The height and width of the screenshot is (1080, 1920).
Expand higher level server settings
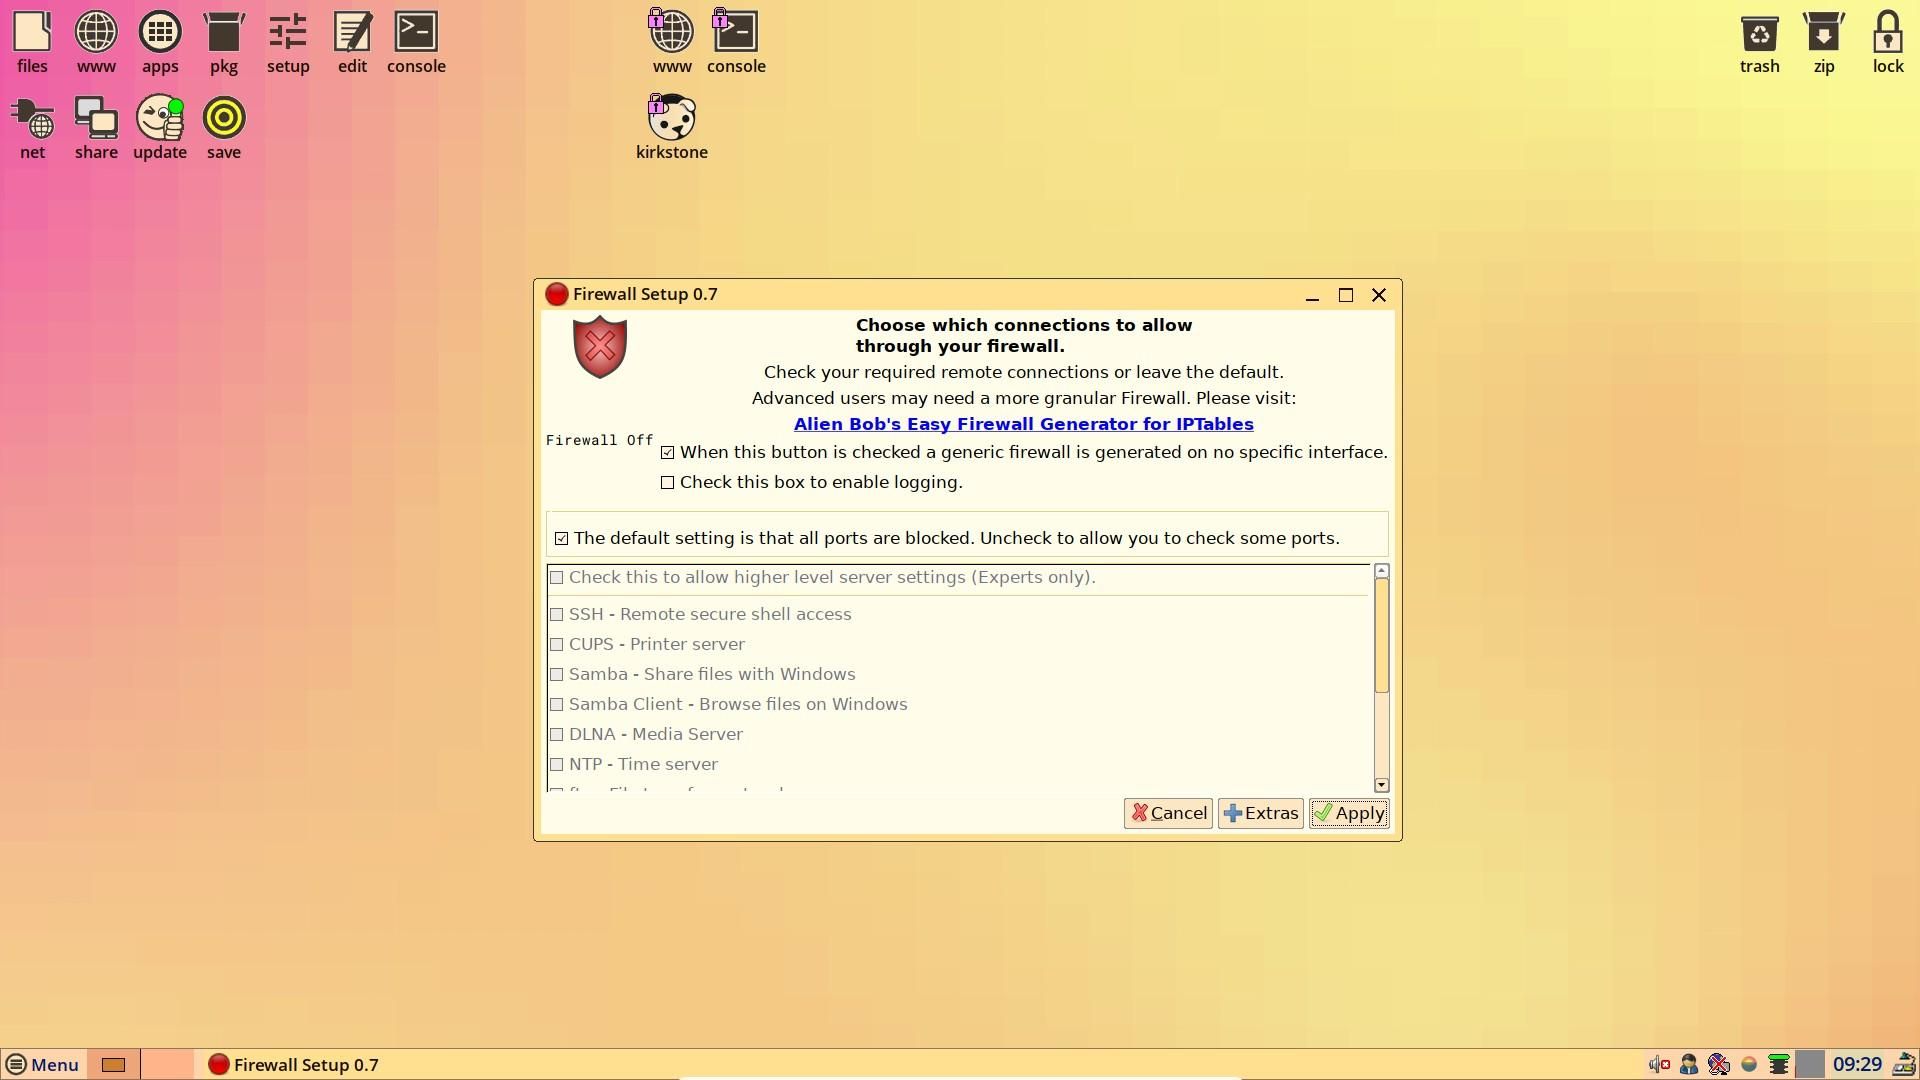558,576
